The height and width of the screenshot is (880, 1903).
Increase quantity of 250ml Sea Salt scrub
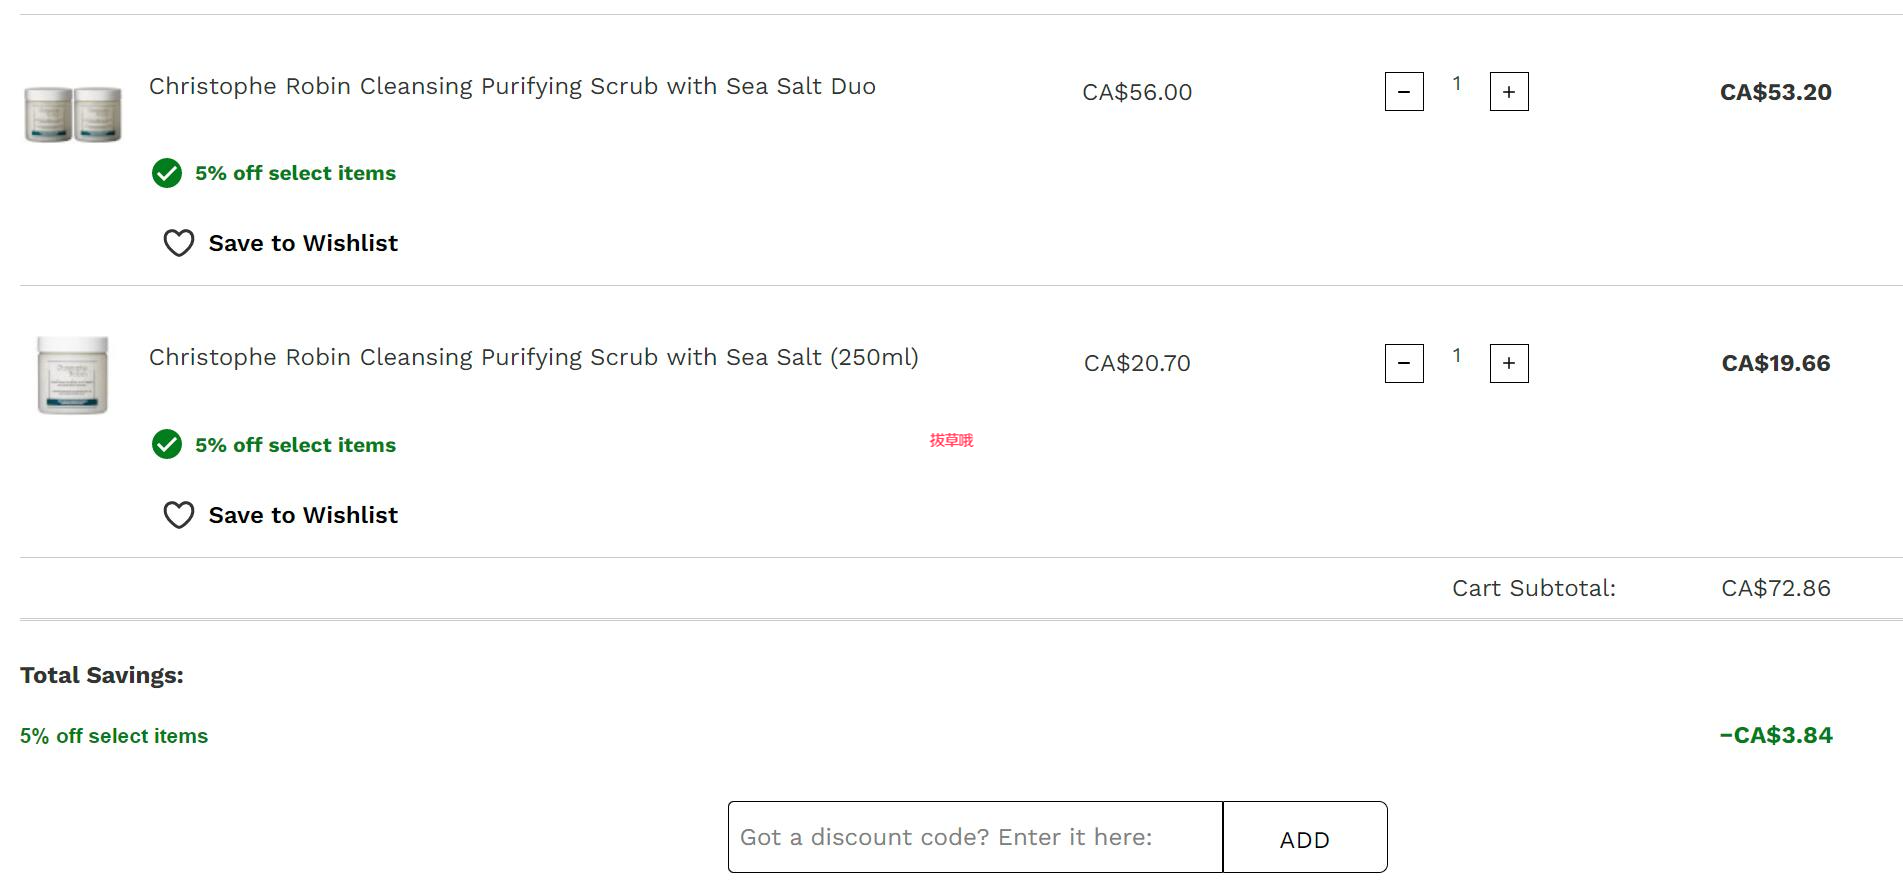coord(1509,363)
